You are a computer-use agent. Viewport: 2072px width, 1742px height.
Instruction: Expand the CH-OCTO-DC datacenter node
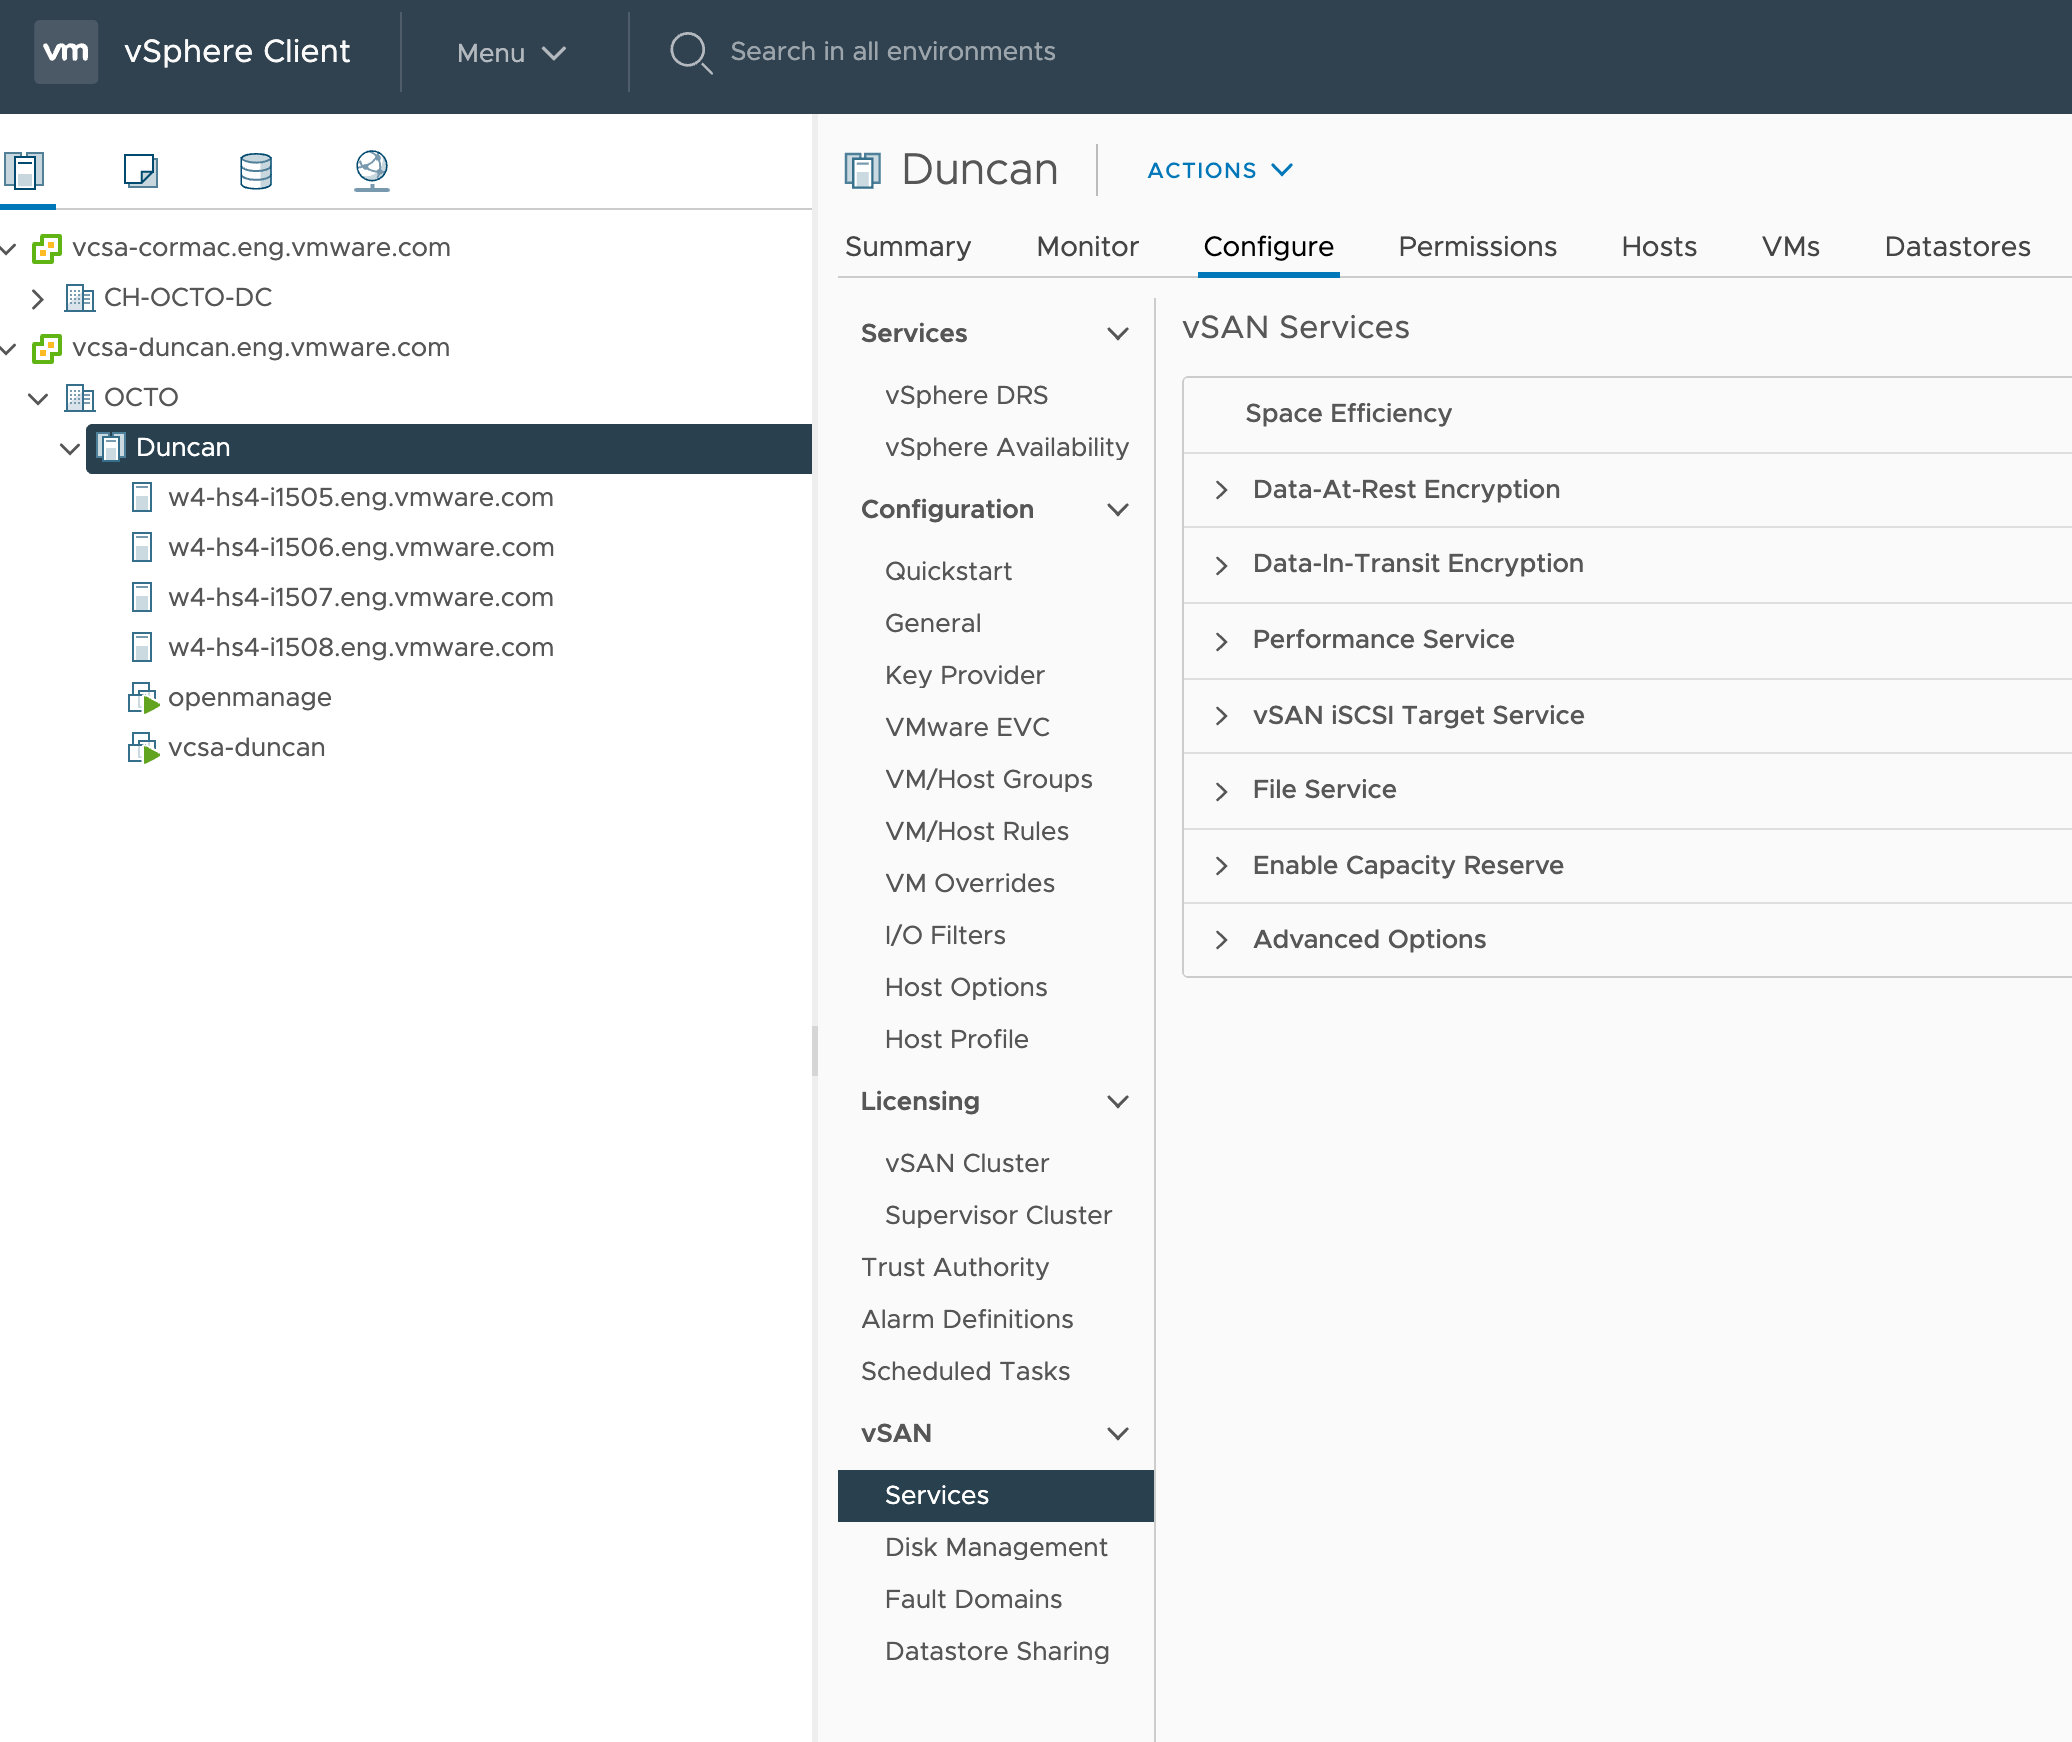click(37, 298)
